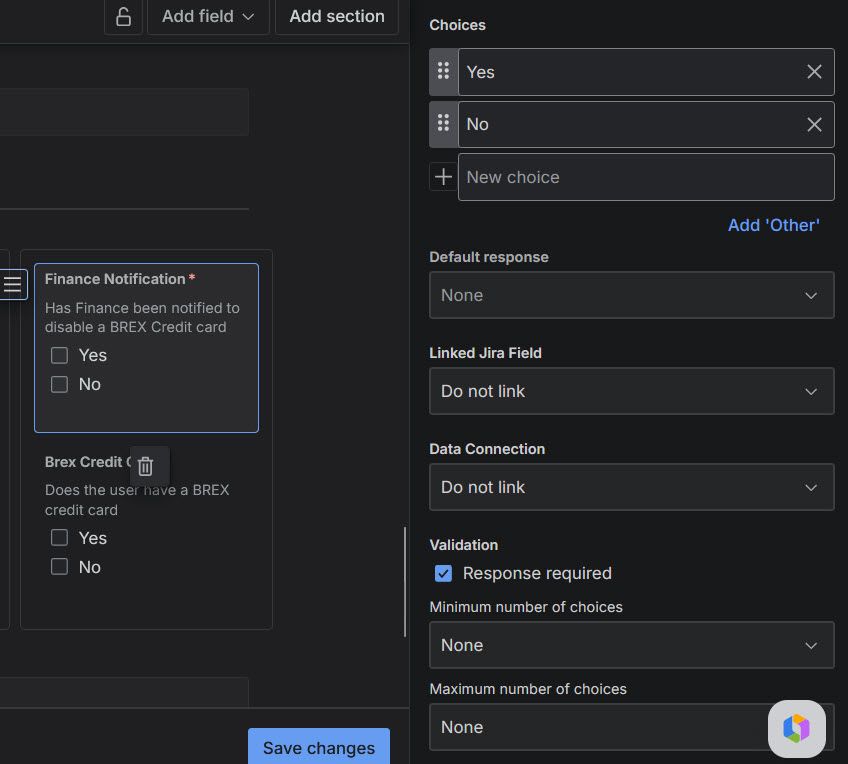Check Yes under Finance Notification
This screenshot has width=848, height=764.
[x=59, y=355]
